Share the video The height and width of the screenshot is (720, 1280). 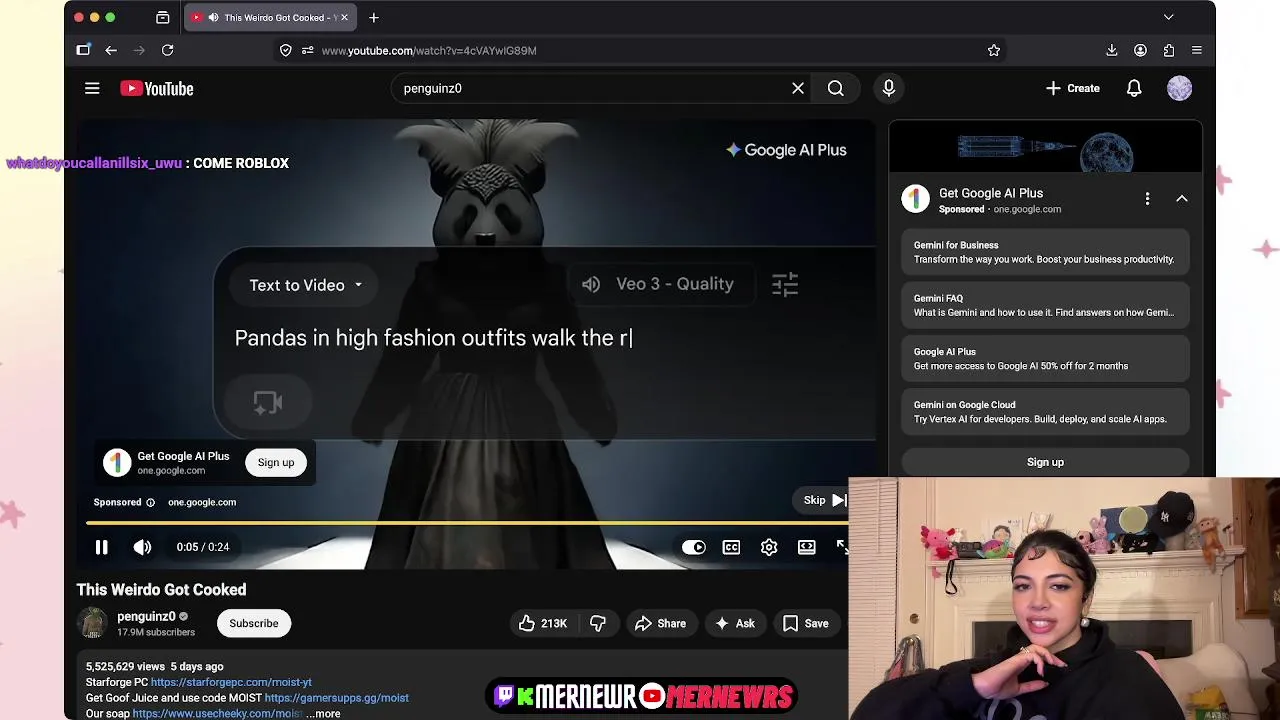(x=660, y=623)
